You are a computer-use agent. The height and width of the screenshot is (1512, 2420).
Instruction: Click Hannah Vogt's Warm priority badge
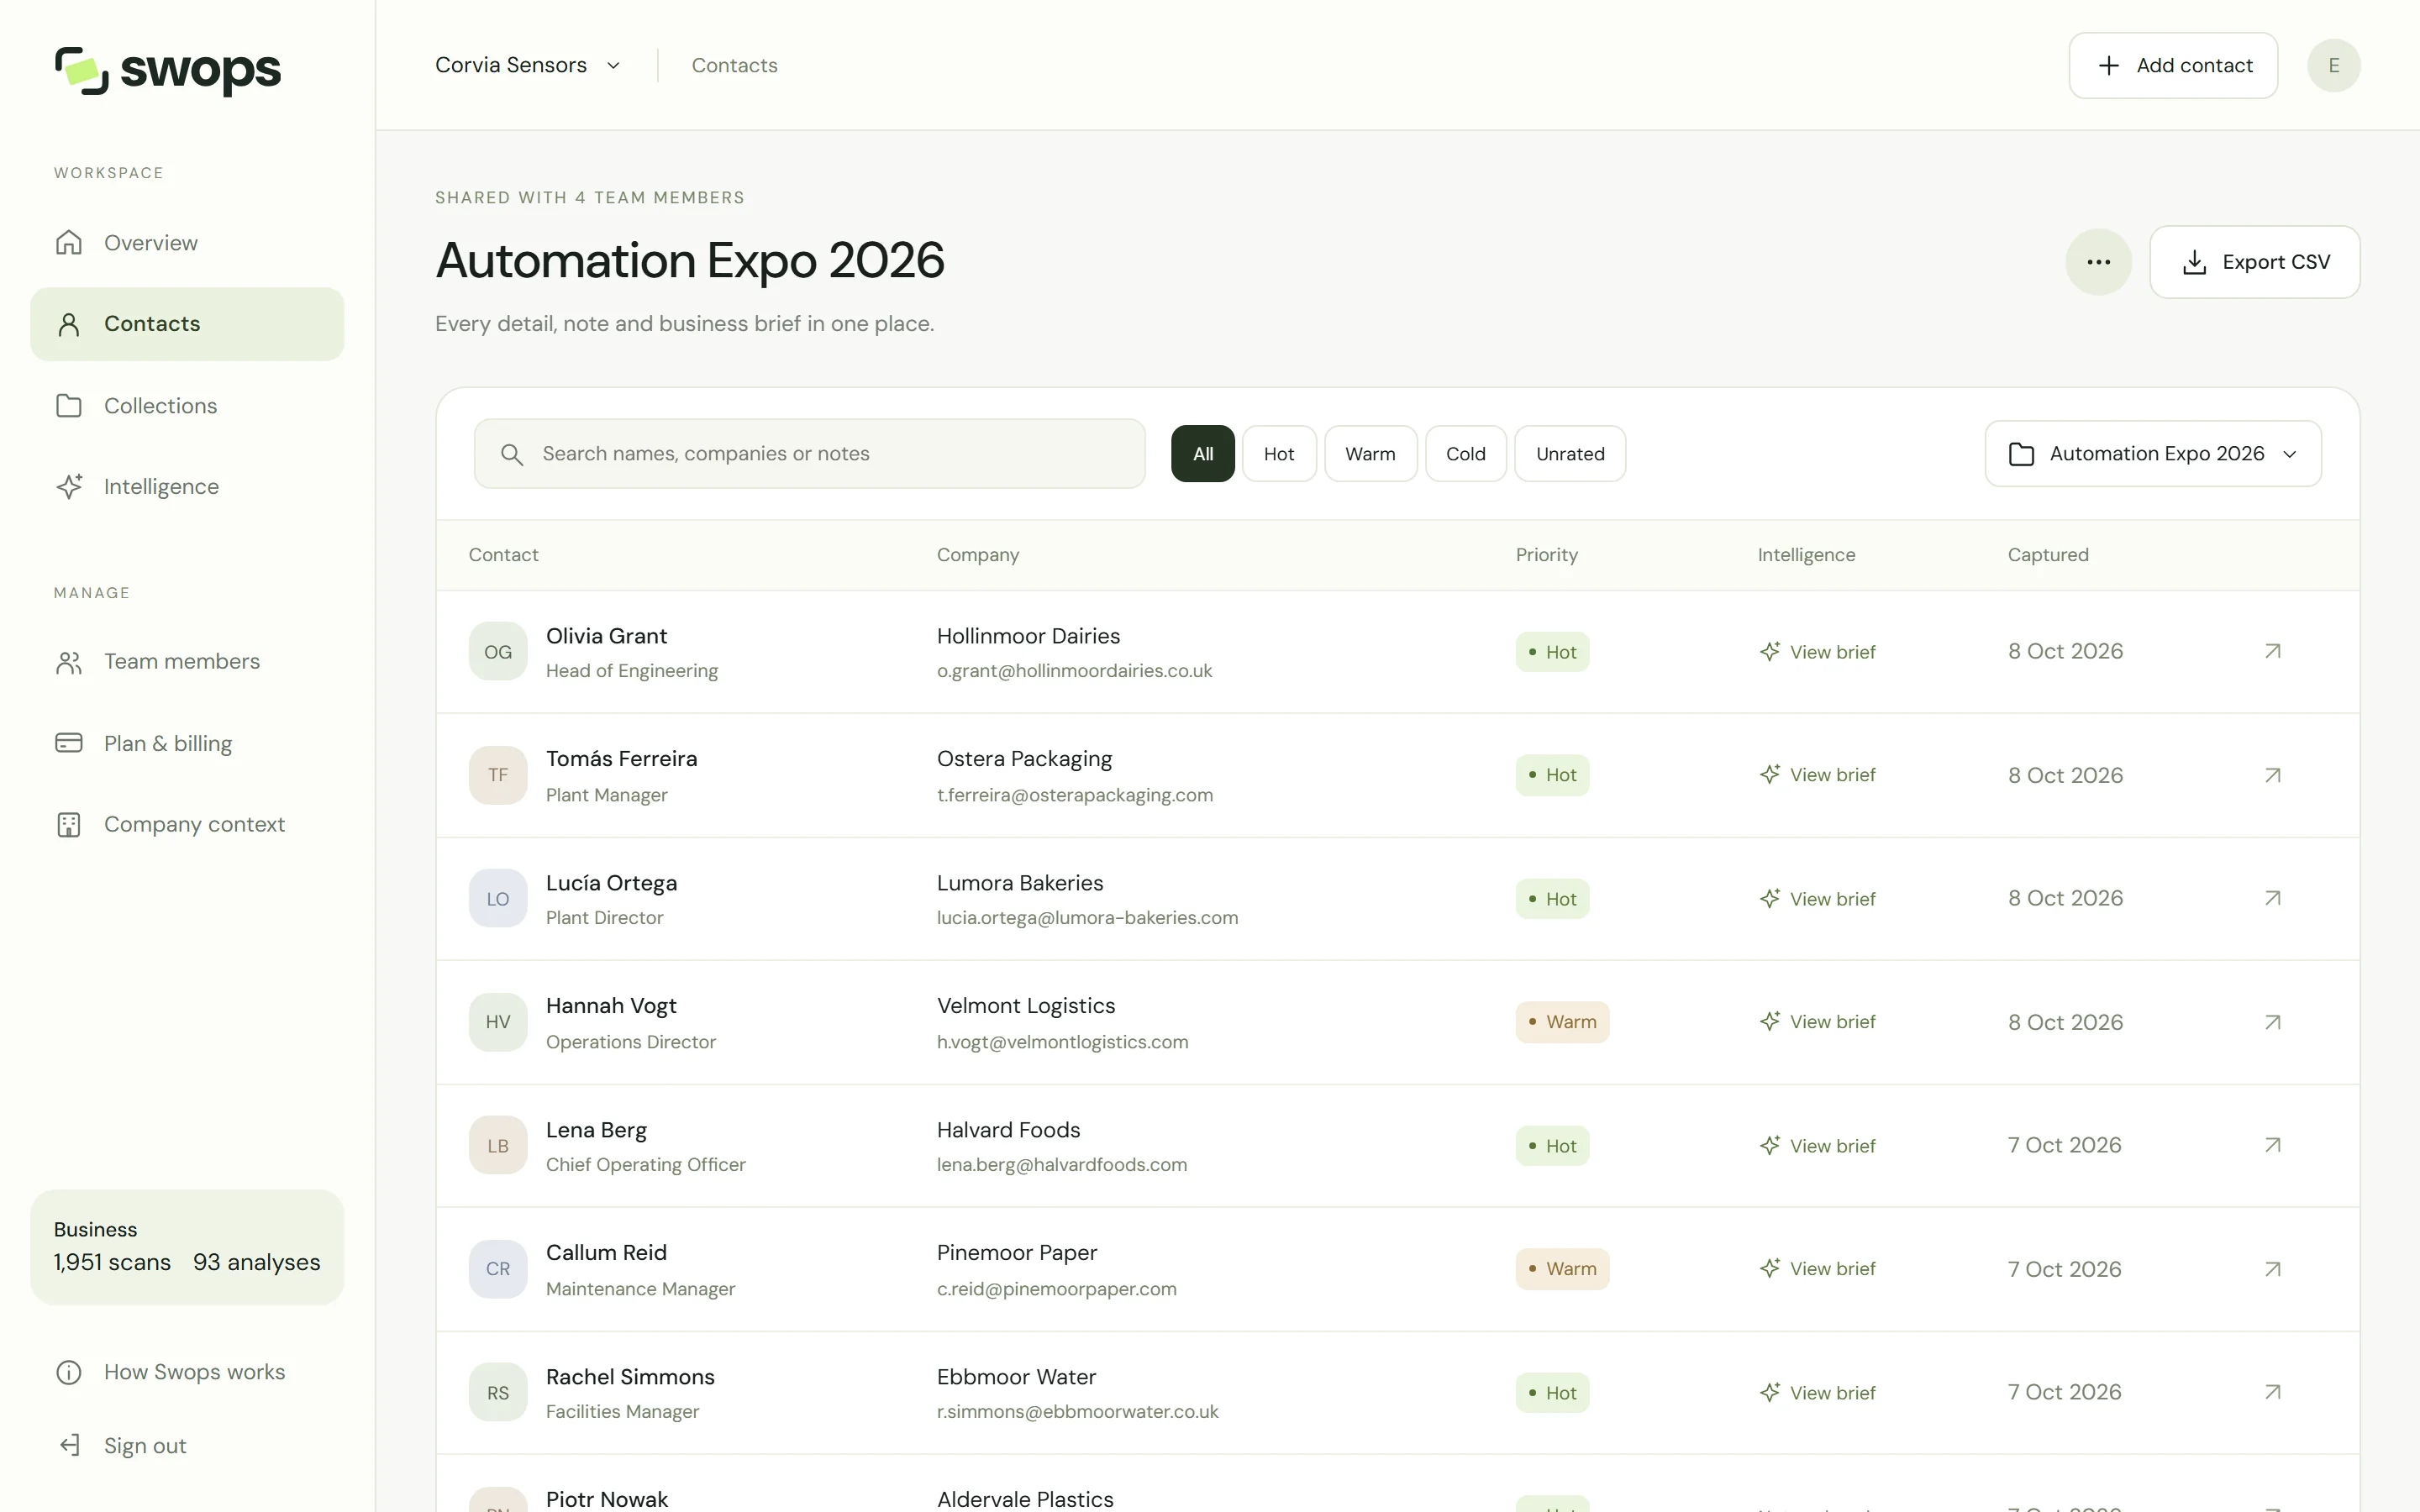tap(1562, 1022)
